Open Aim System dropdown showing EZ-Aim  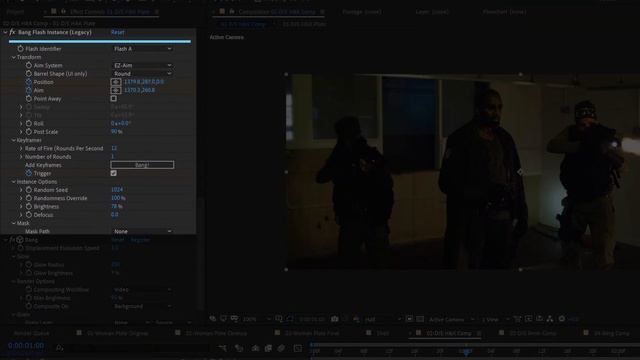tap(142, 65)
